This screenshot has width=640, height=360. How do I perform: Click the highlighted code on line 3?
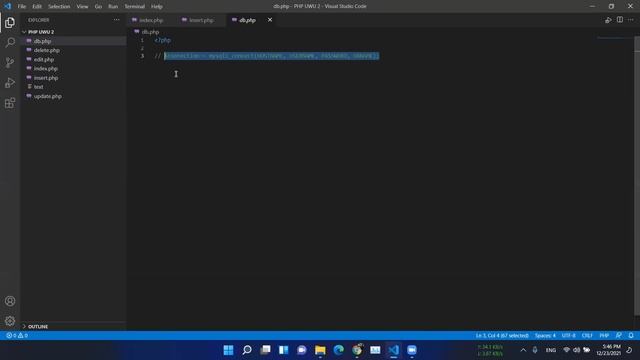(x=272, y=56)
